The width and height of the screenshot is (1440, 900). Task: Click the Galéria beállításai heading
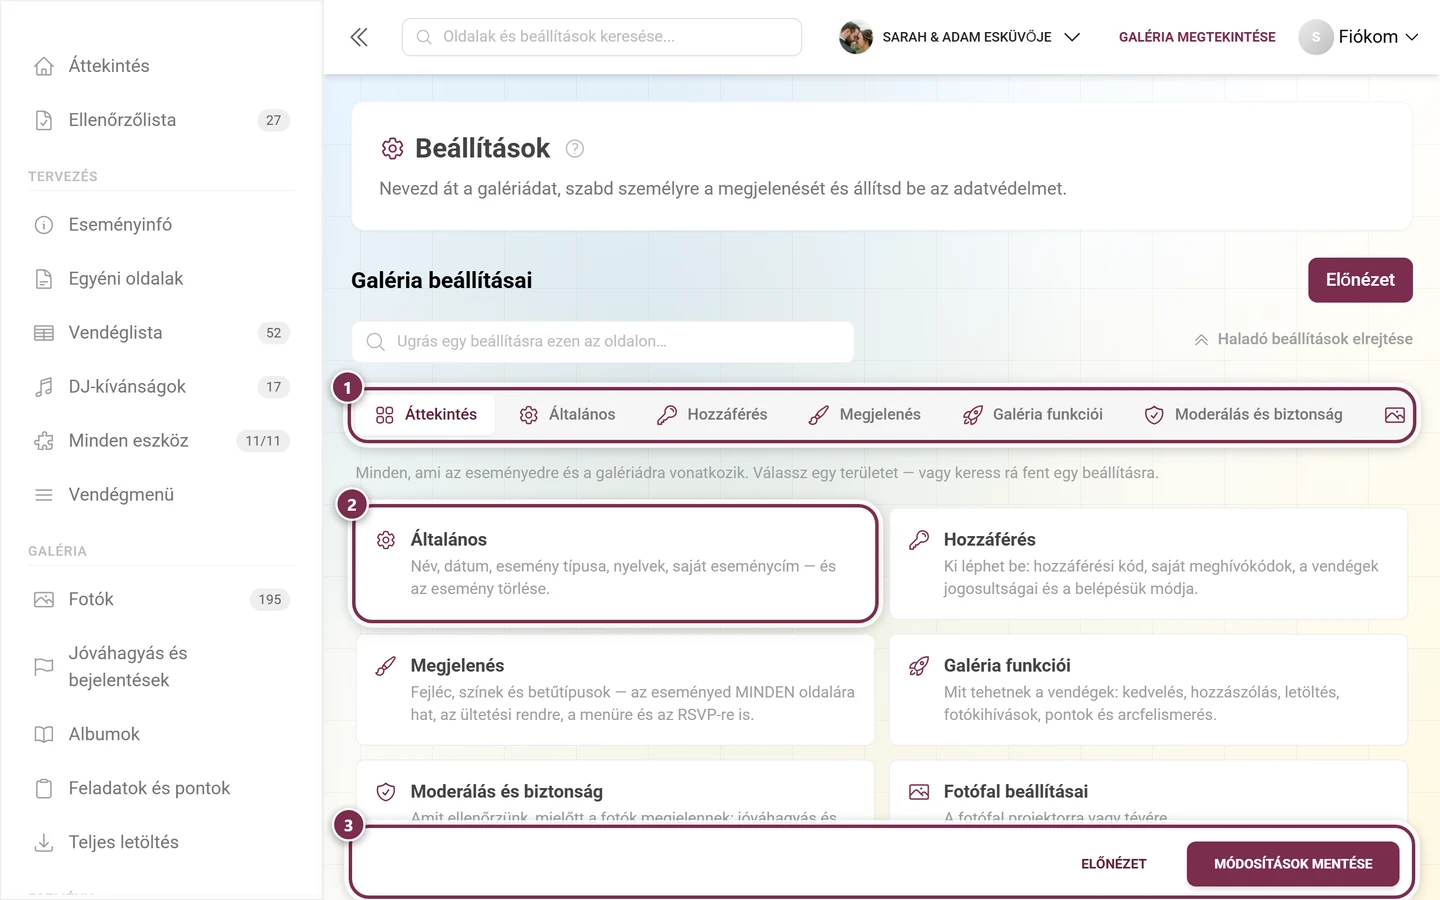tap(441, 281)
